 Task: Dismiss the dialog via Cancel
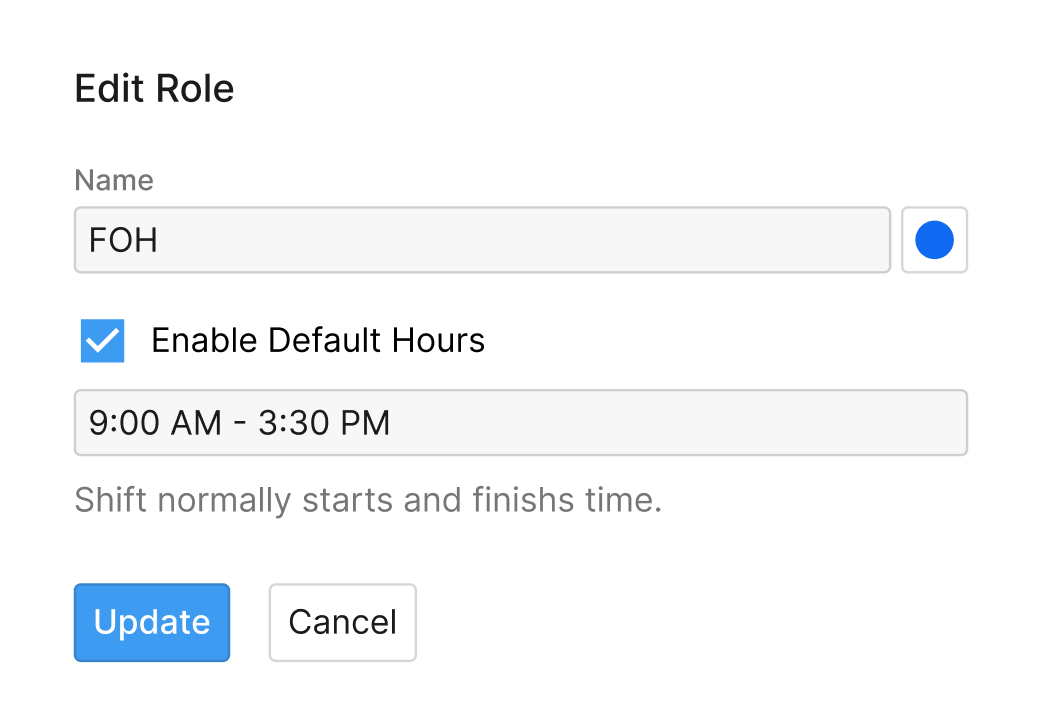point(342,622)
